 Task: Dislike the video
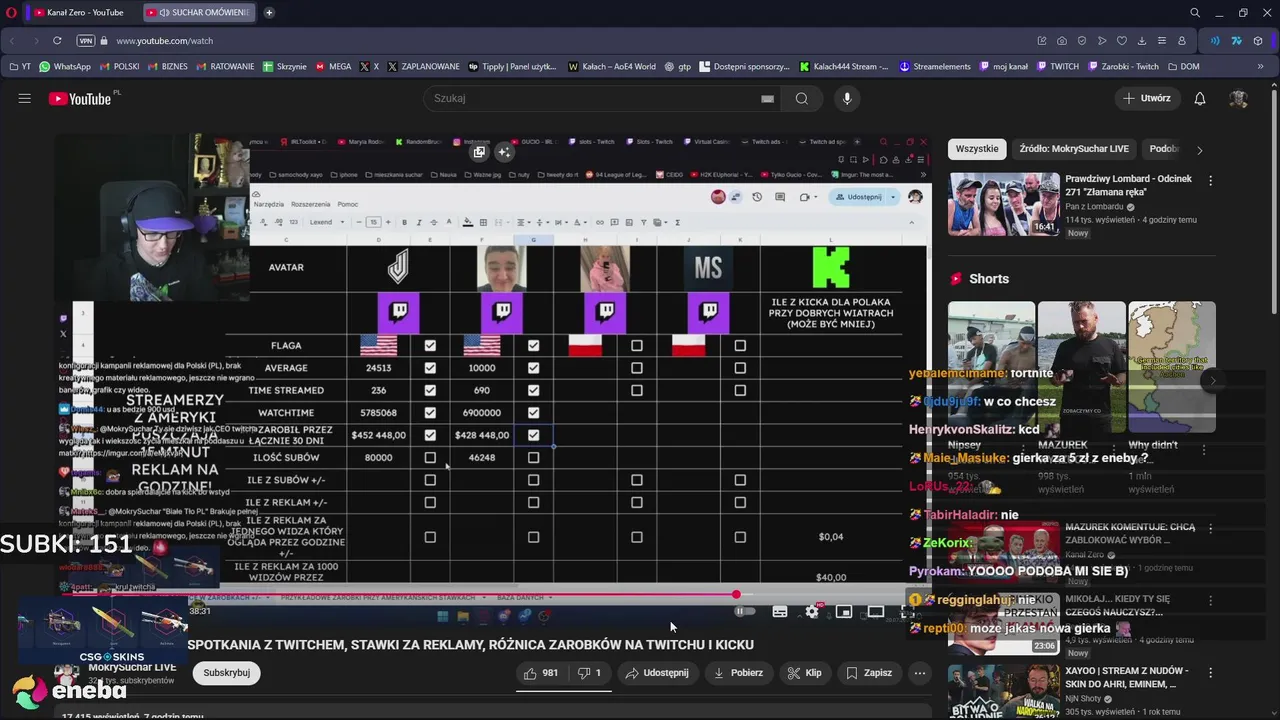click(x=589, y=673)
